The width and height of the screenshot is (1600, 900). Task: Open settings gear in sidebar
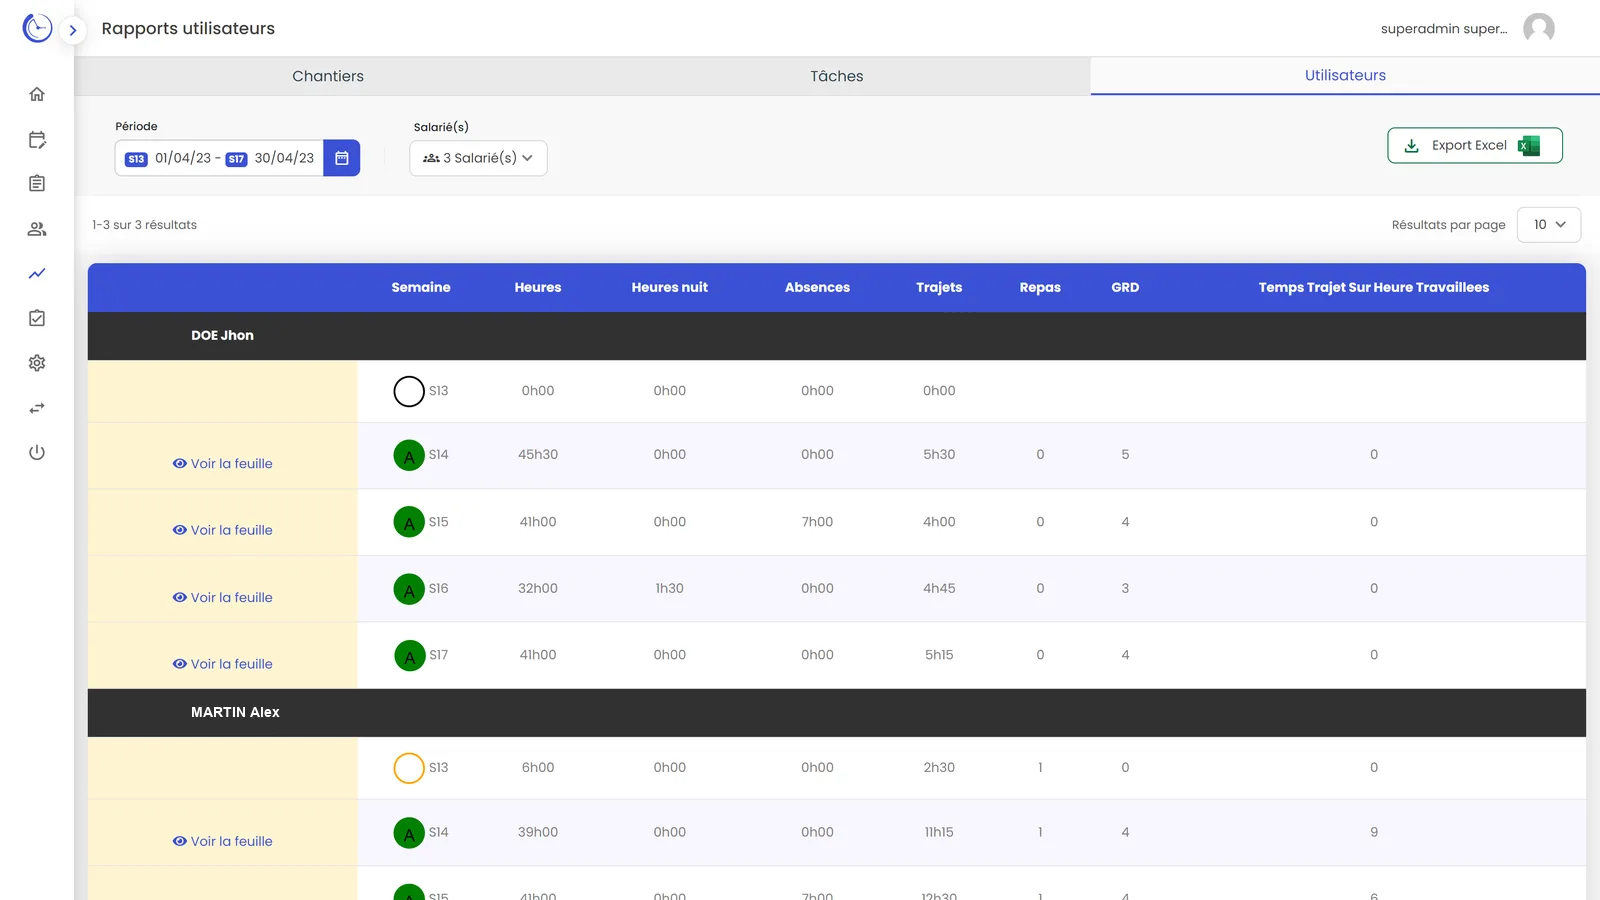[x=37, y=363]
